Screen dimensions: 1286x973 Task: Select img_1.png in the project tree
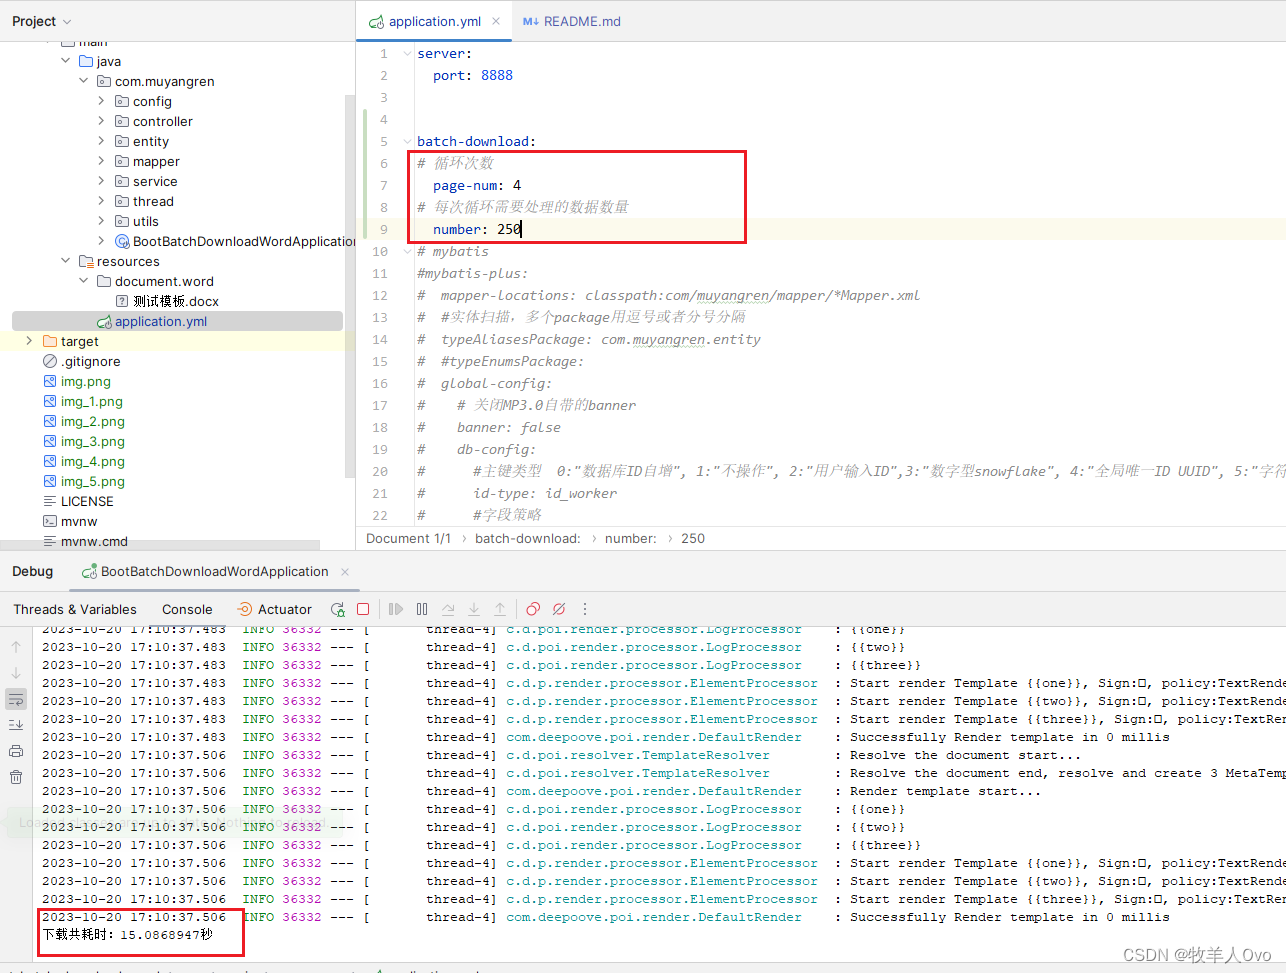(x=83, y=401)
